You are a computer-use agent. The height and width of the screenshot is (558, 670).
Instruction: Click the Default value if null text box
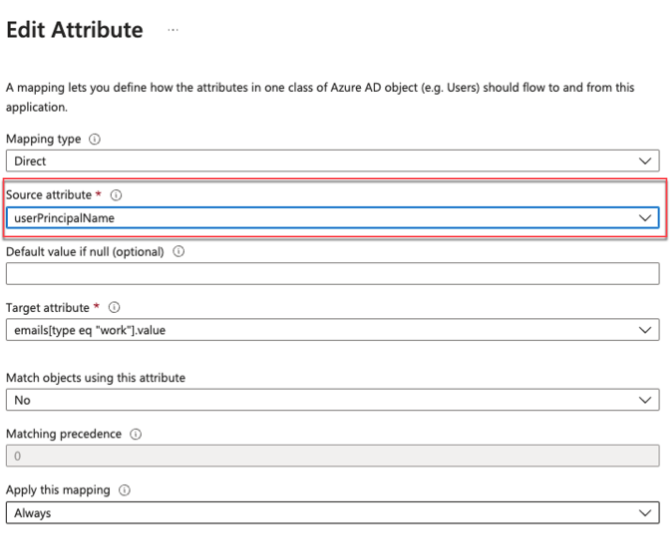click(332, 273)
